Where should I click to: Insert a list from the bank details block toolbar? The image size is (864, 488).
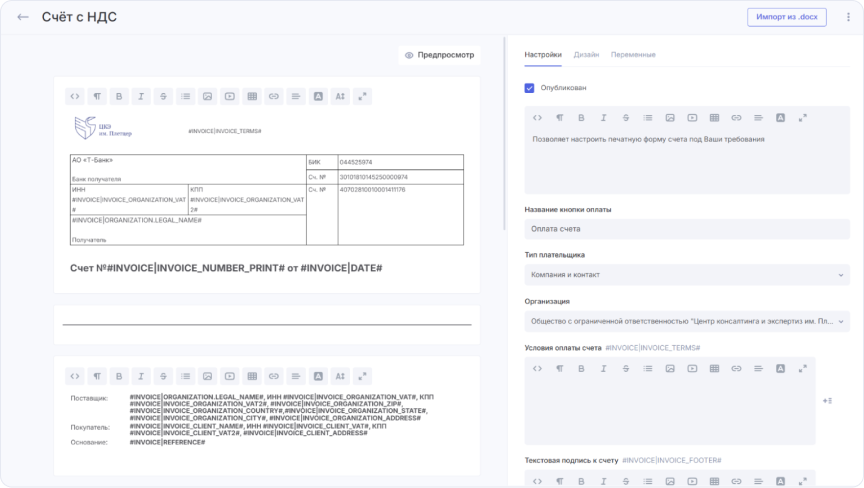[186, 96]
